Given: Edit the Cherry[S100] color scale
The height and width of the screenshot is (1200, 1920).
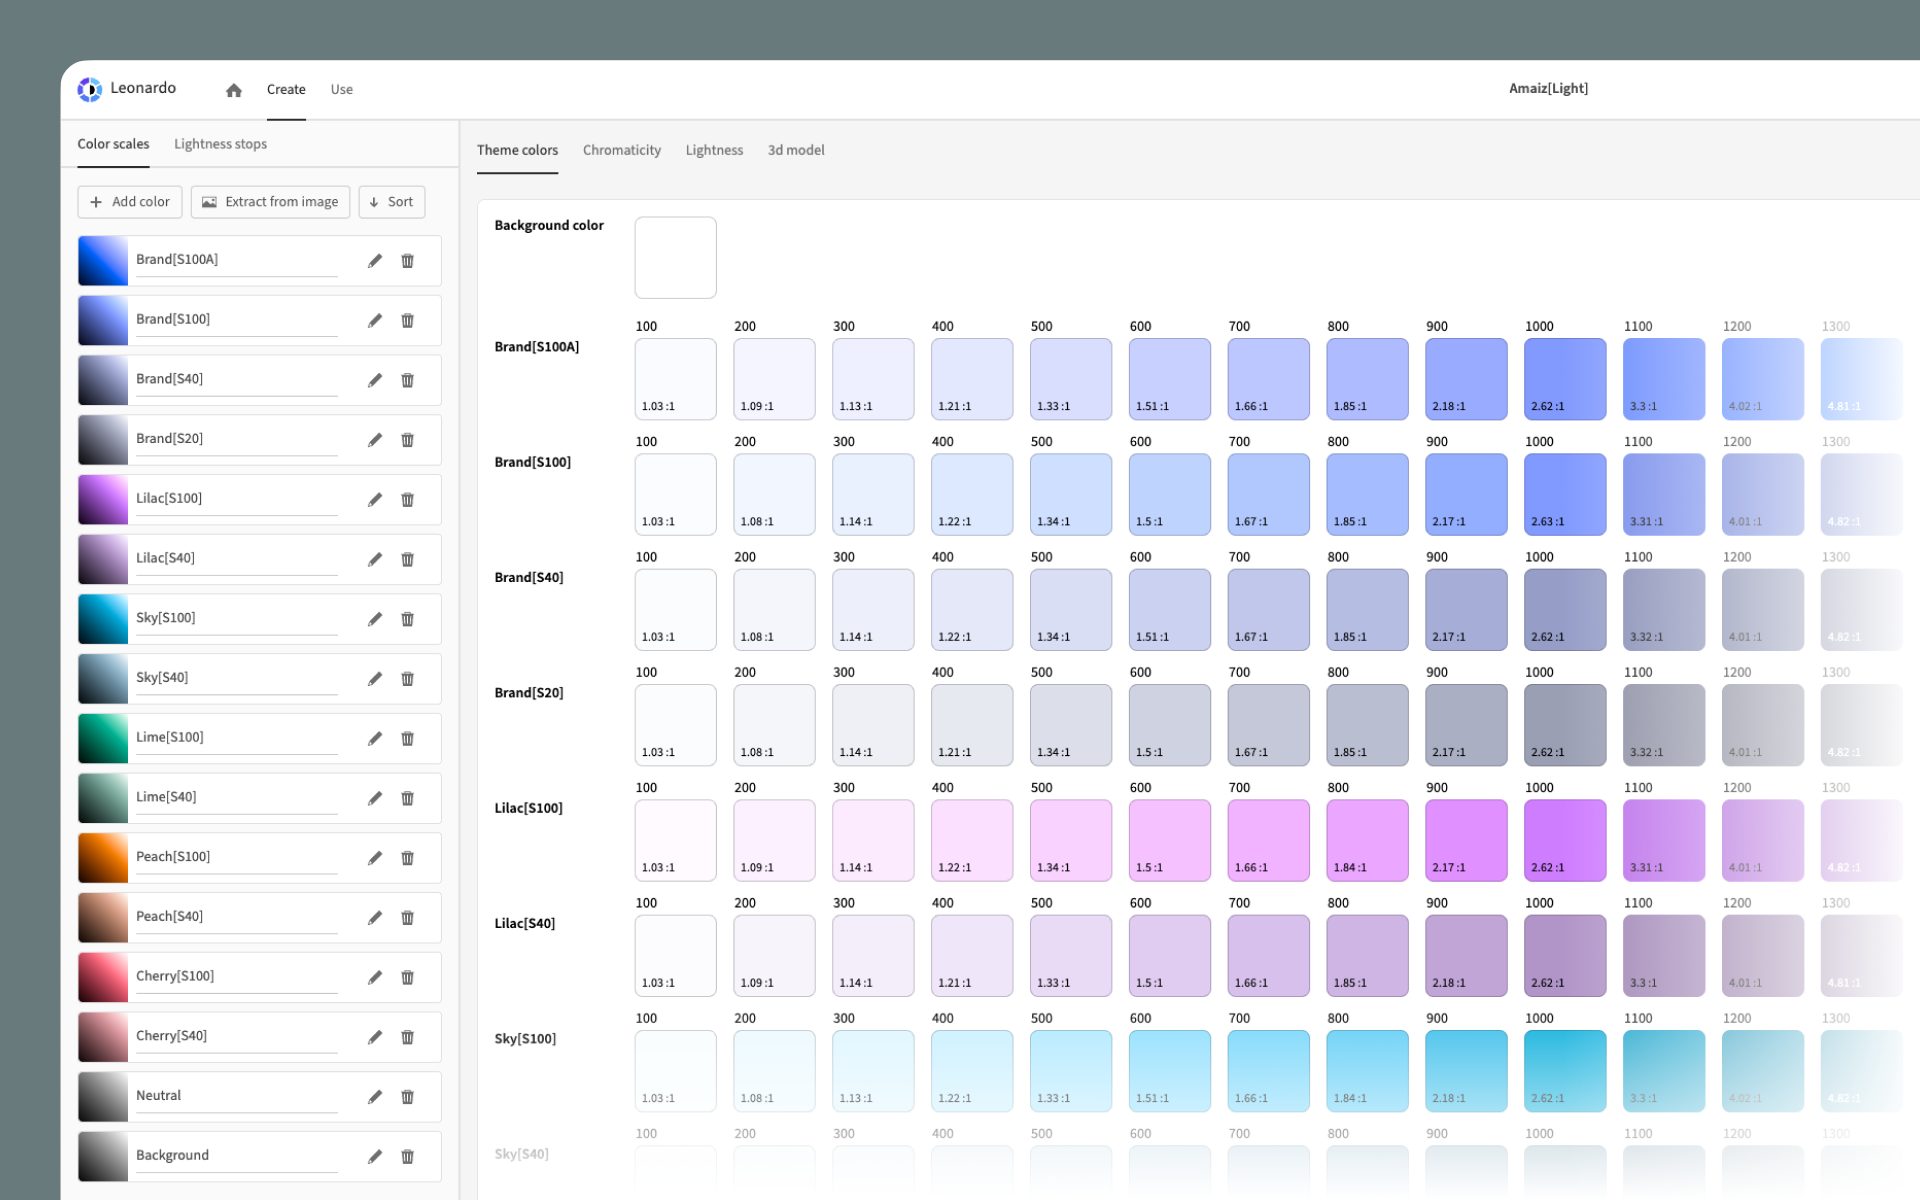Looking at the screenshot, I should click(375, 977).
